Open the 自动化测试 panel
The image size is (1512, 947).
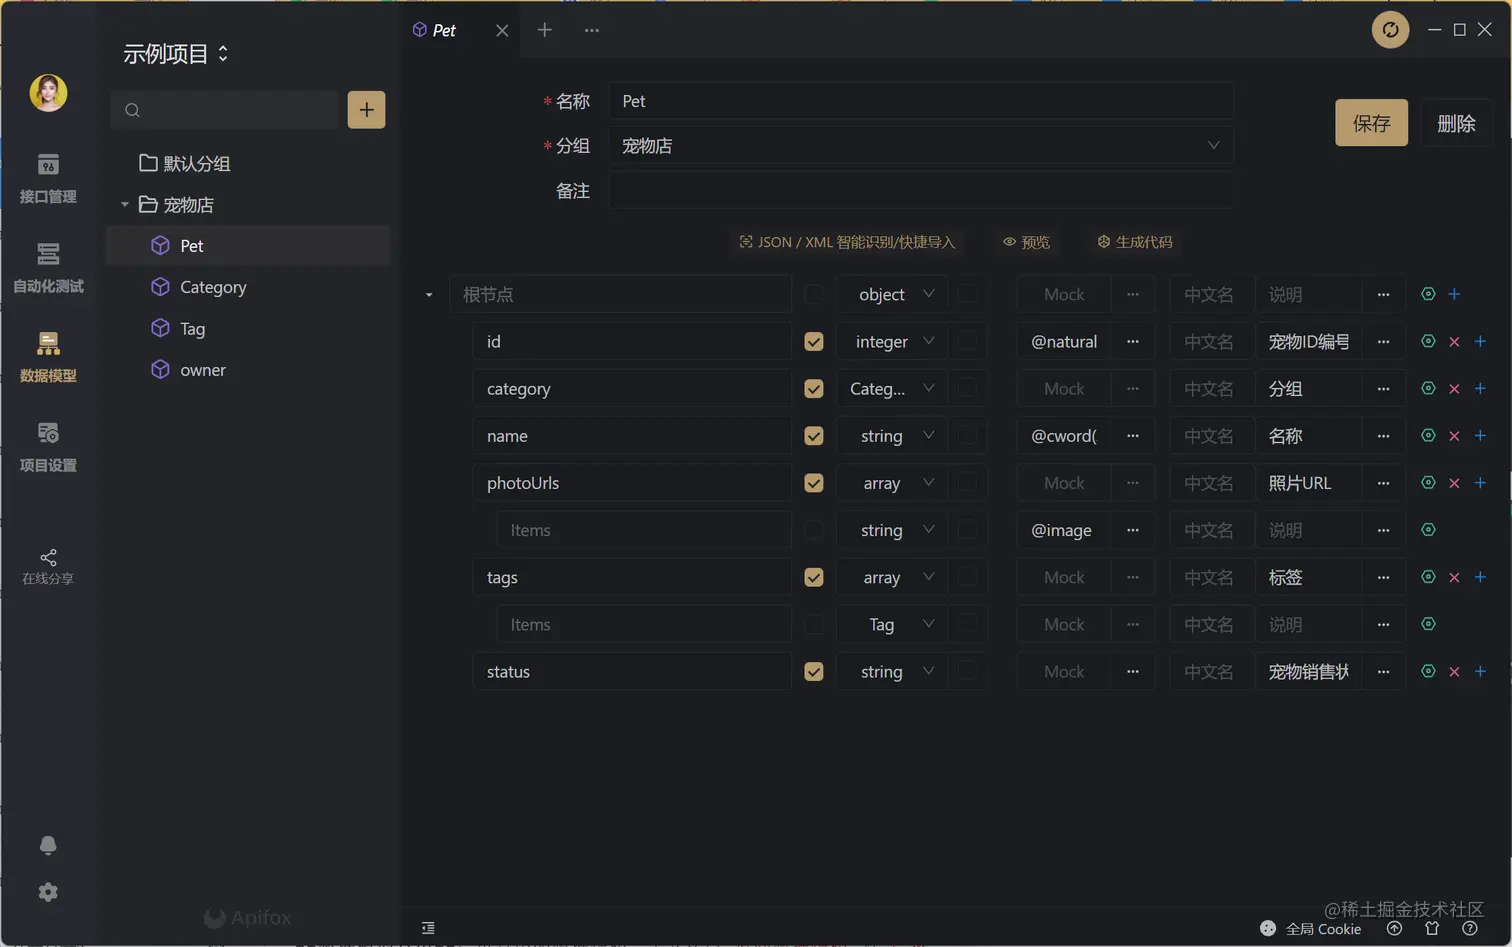point(47,268)
